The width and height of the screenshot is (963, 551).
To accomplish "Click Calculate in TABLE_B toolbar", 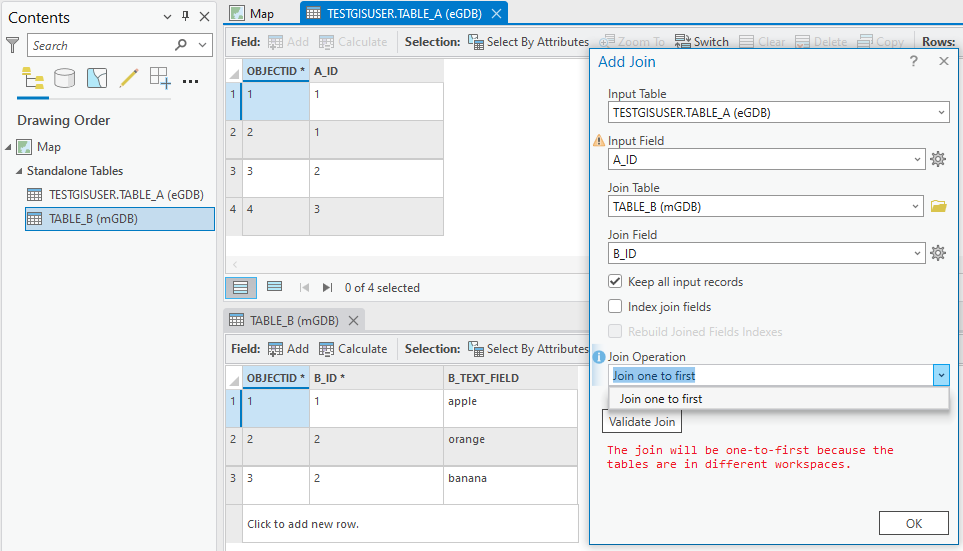I will [x=353, y=349].
